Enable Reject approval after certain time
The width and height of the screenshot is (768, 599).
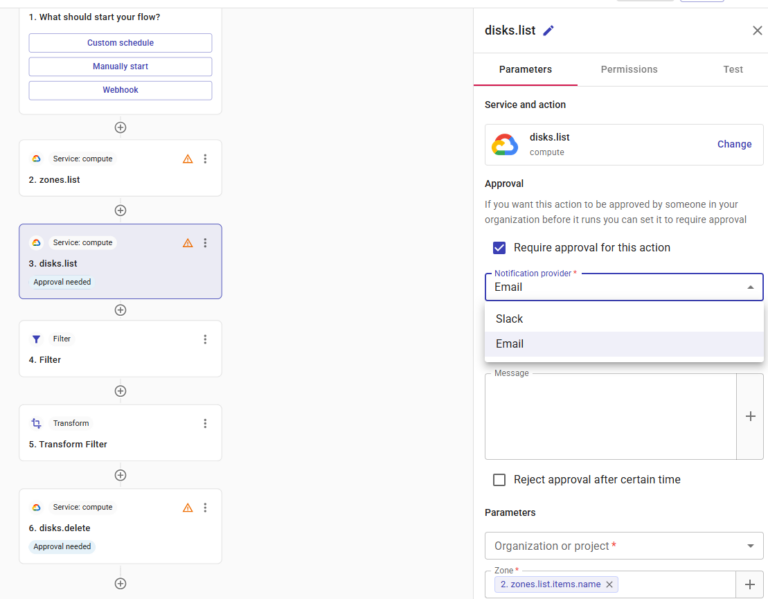coord(499,480)
